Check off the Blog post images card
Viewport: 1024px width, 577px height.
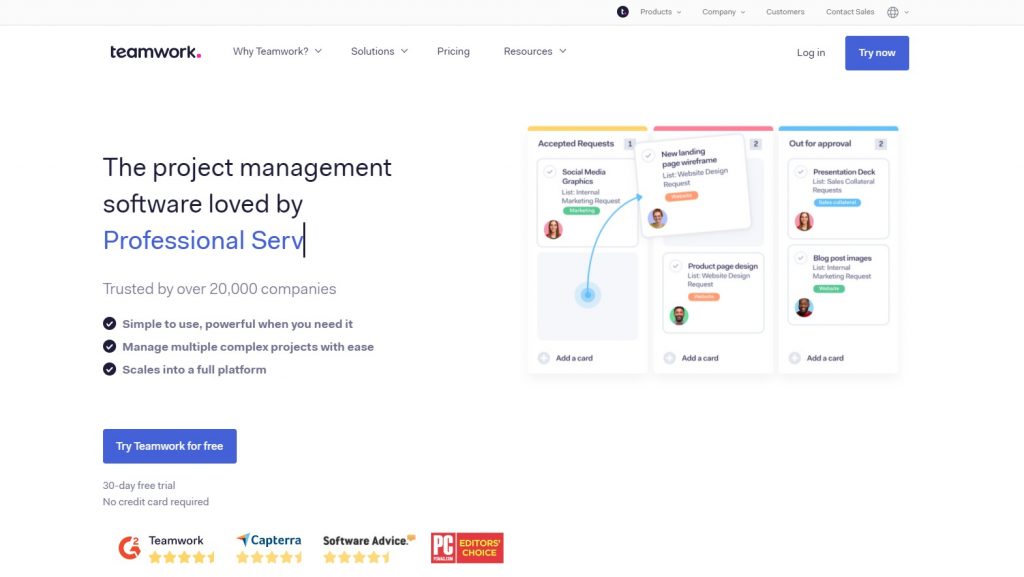pos(801,258)
